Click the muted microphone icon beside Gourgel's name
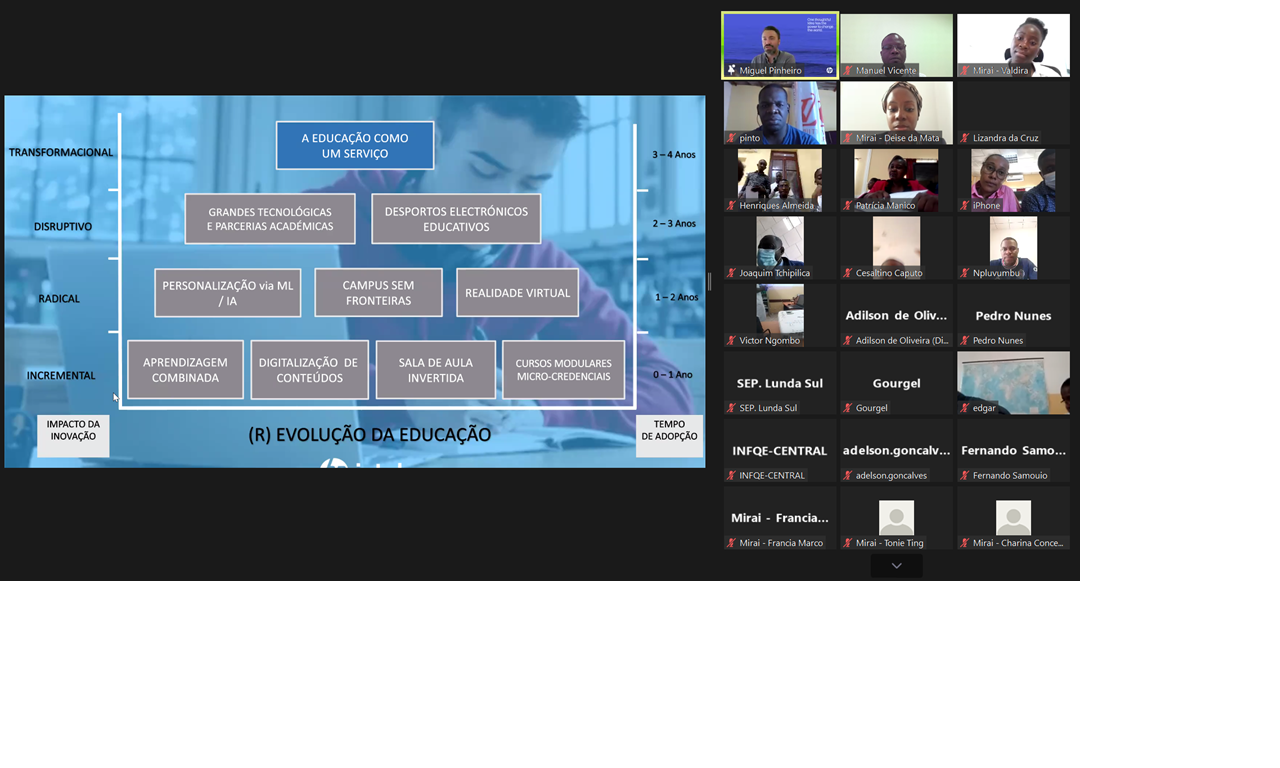 click(x=848, y=408)
